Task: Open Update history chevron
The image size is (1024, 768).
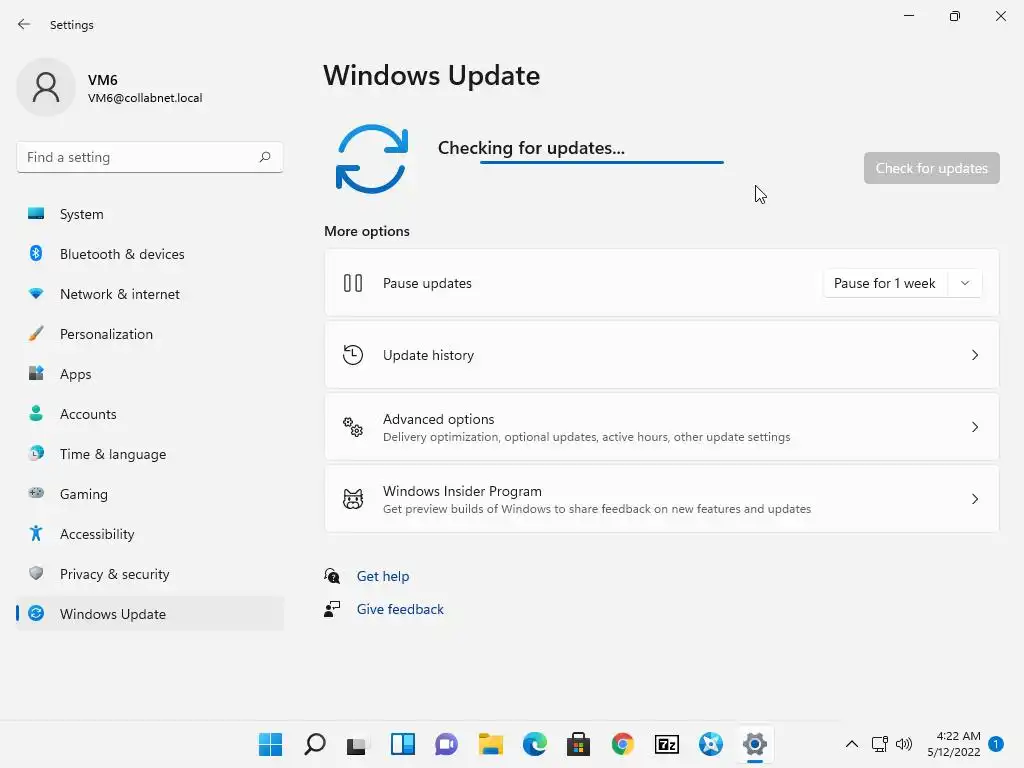Action: click(x=974, y=355)
